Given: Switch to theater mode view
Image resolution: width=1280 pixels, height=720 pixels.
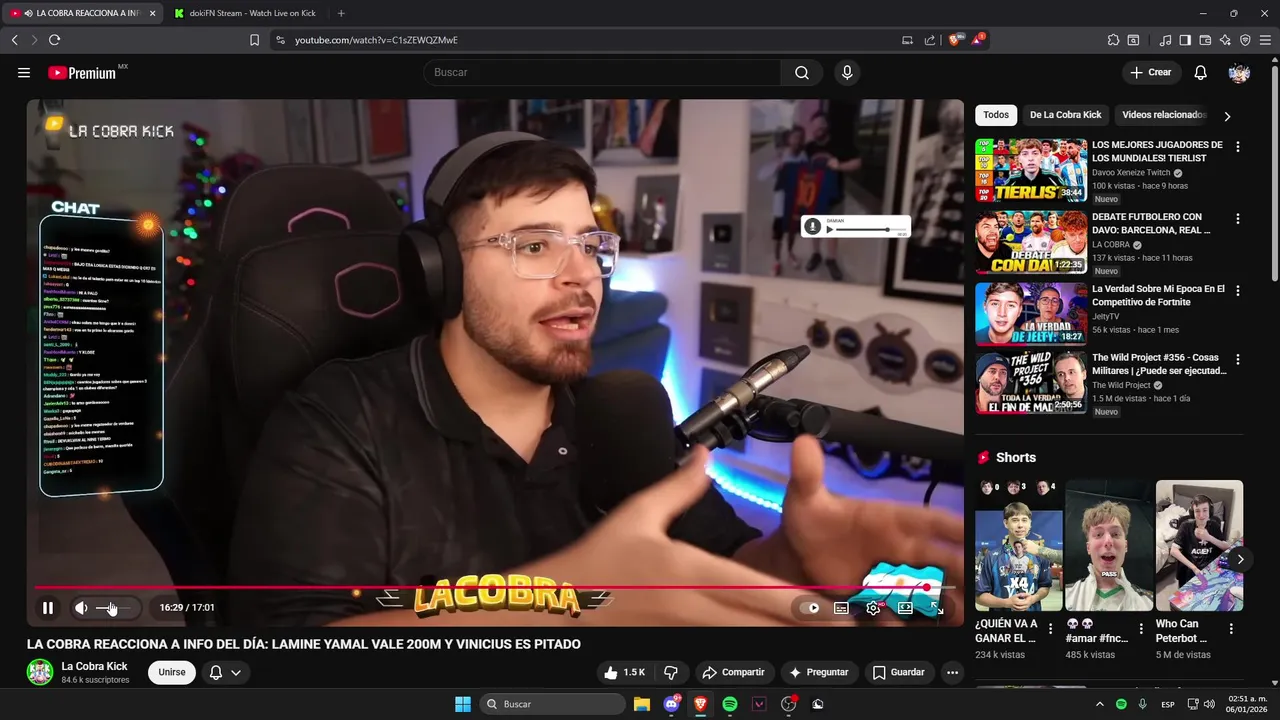Looking at the screenshot, I should click(905, 608).
